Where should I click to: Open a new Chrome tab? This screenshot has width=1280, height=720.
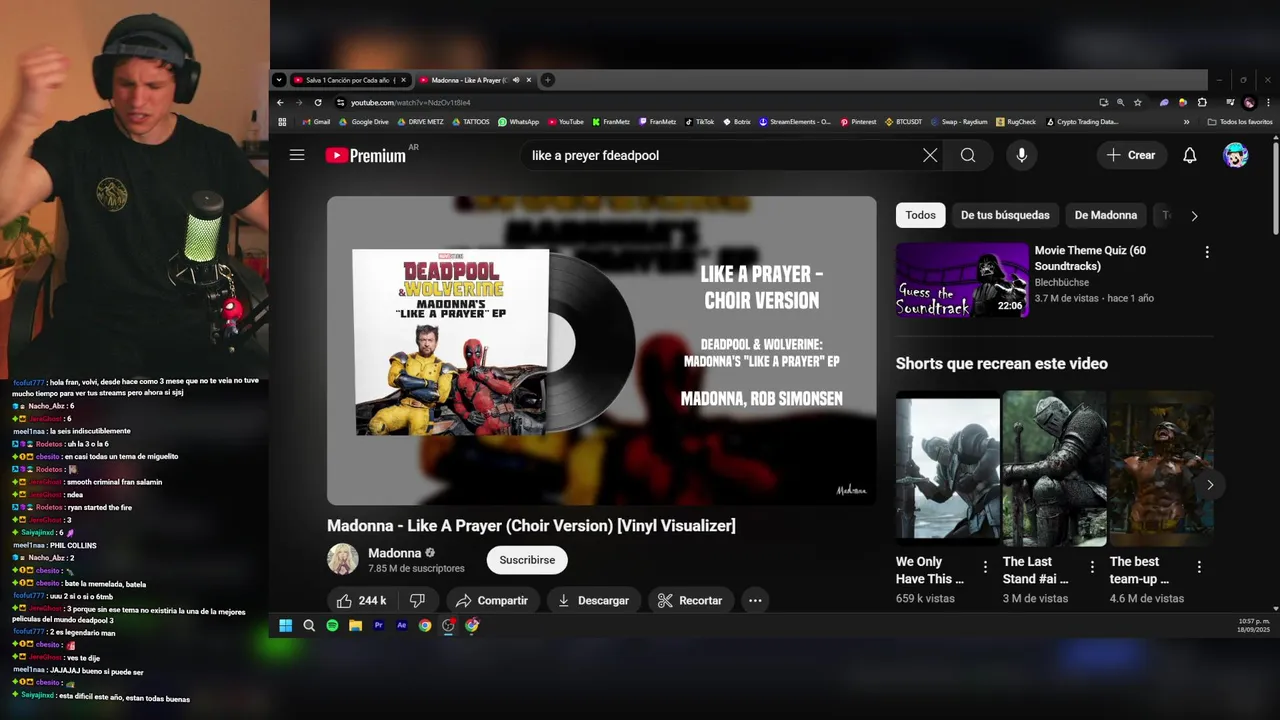point(547,80)
